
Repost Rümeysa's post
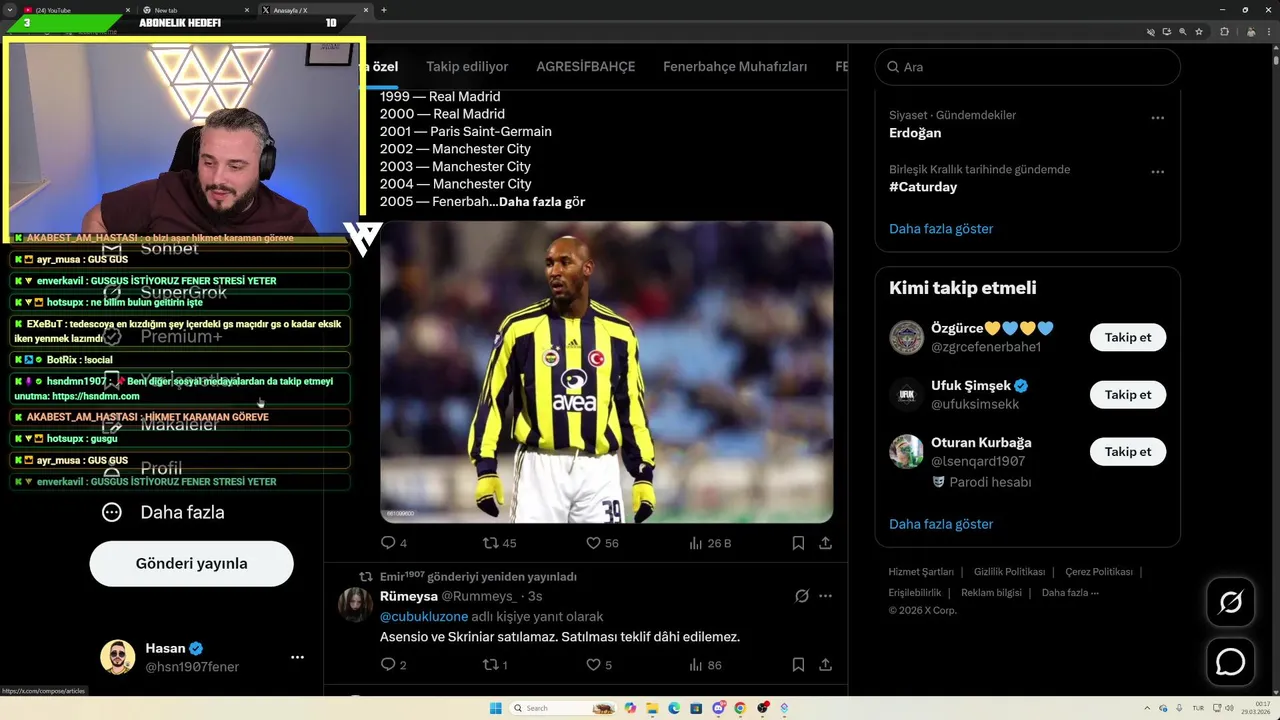(495, 664)
